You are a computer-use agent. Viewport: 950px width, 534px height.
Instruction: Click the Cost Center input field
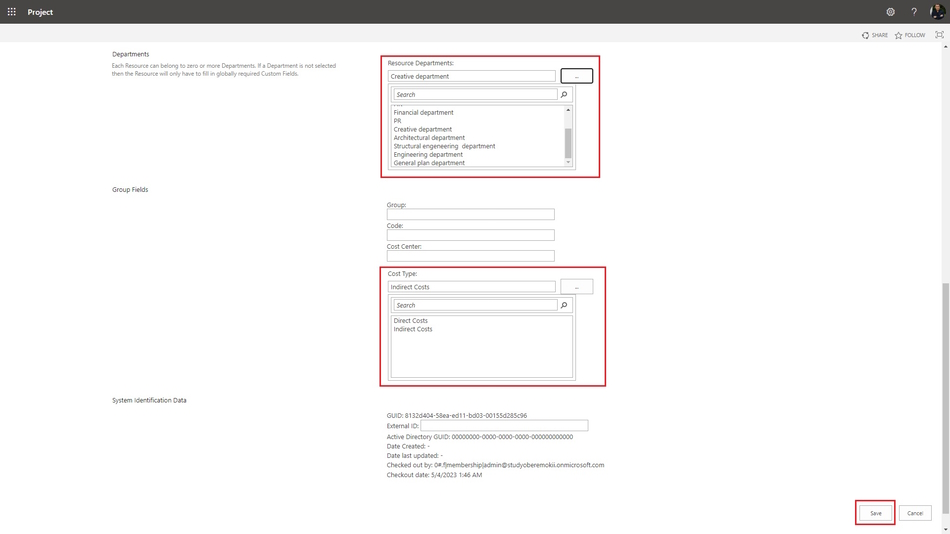pyautogui.click(x=471, y=256)
